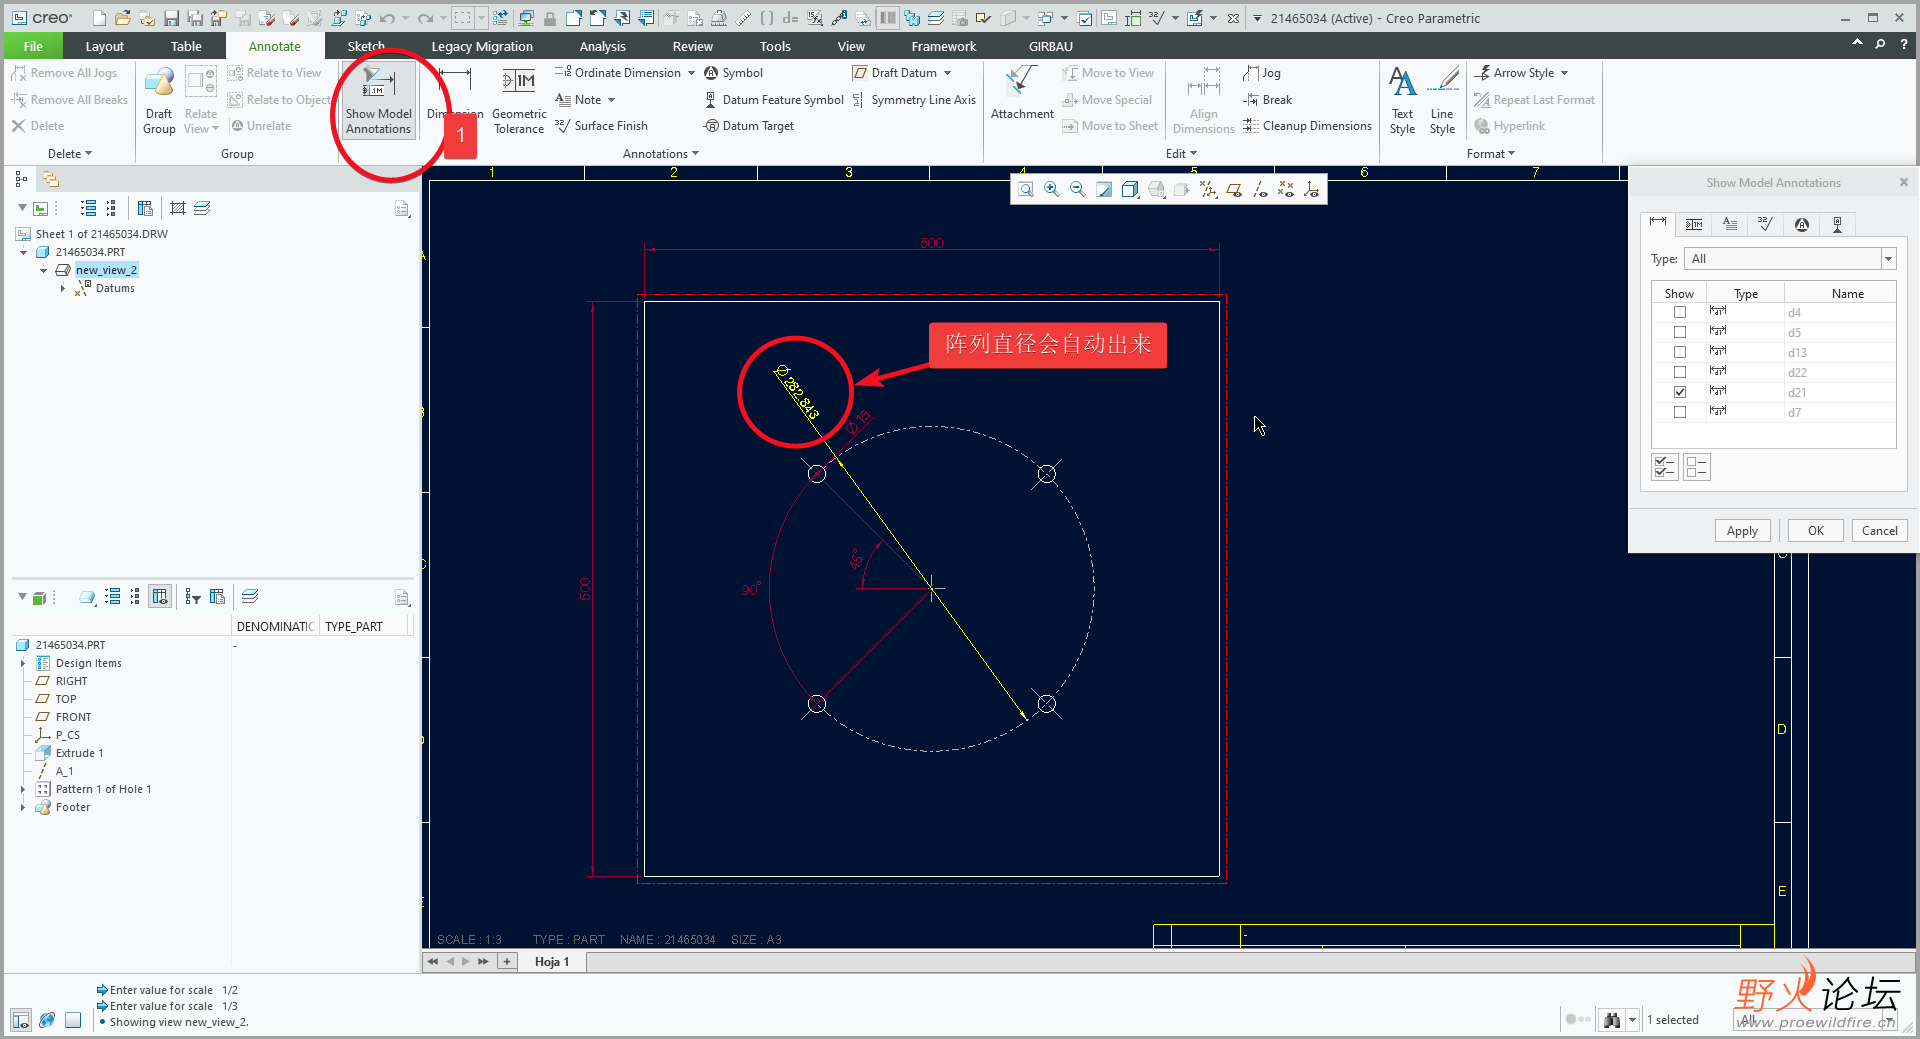Check the Show box for d13
1920x1039 pixels.
(1680, 352)
